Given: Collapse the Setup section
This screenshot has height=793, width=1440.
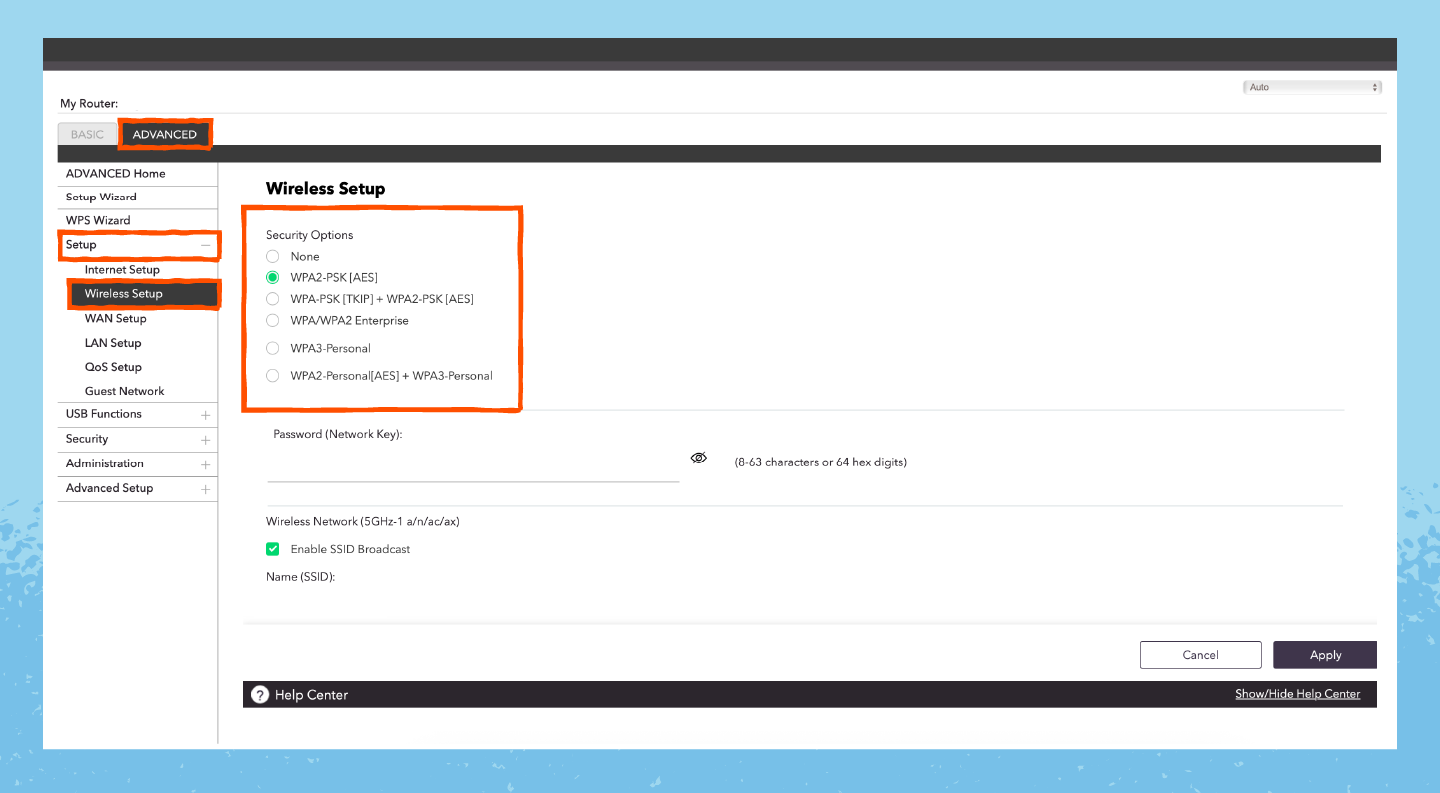Looking at the screenshot, I should [205, 245].
